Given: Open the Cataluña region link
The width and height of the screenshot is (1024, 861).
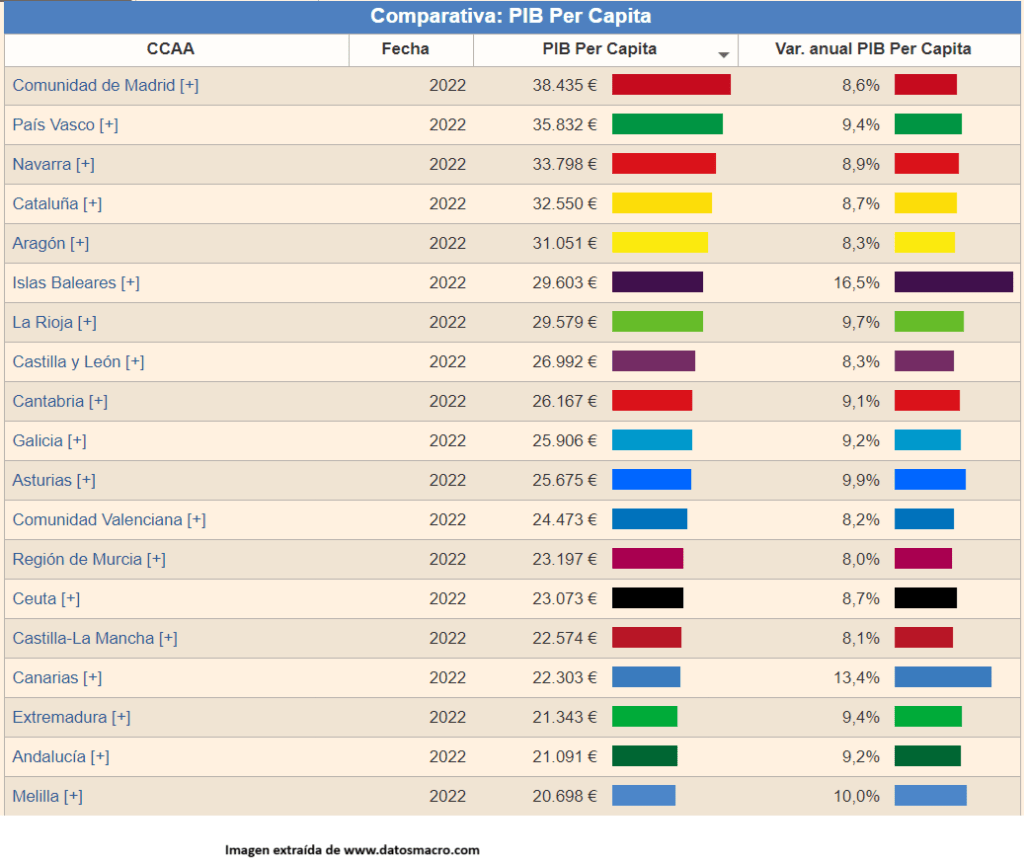Looking at the screenshot, I should (x=57, y=204).
